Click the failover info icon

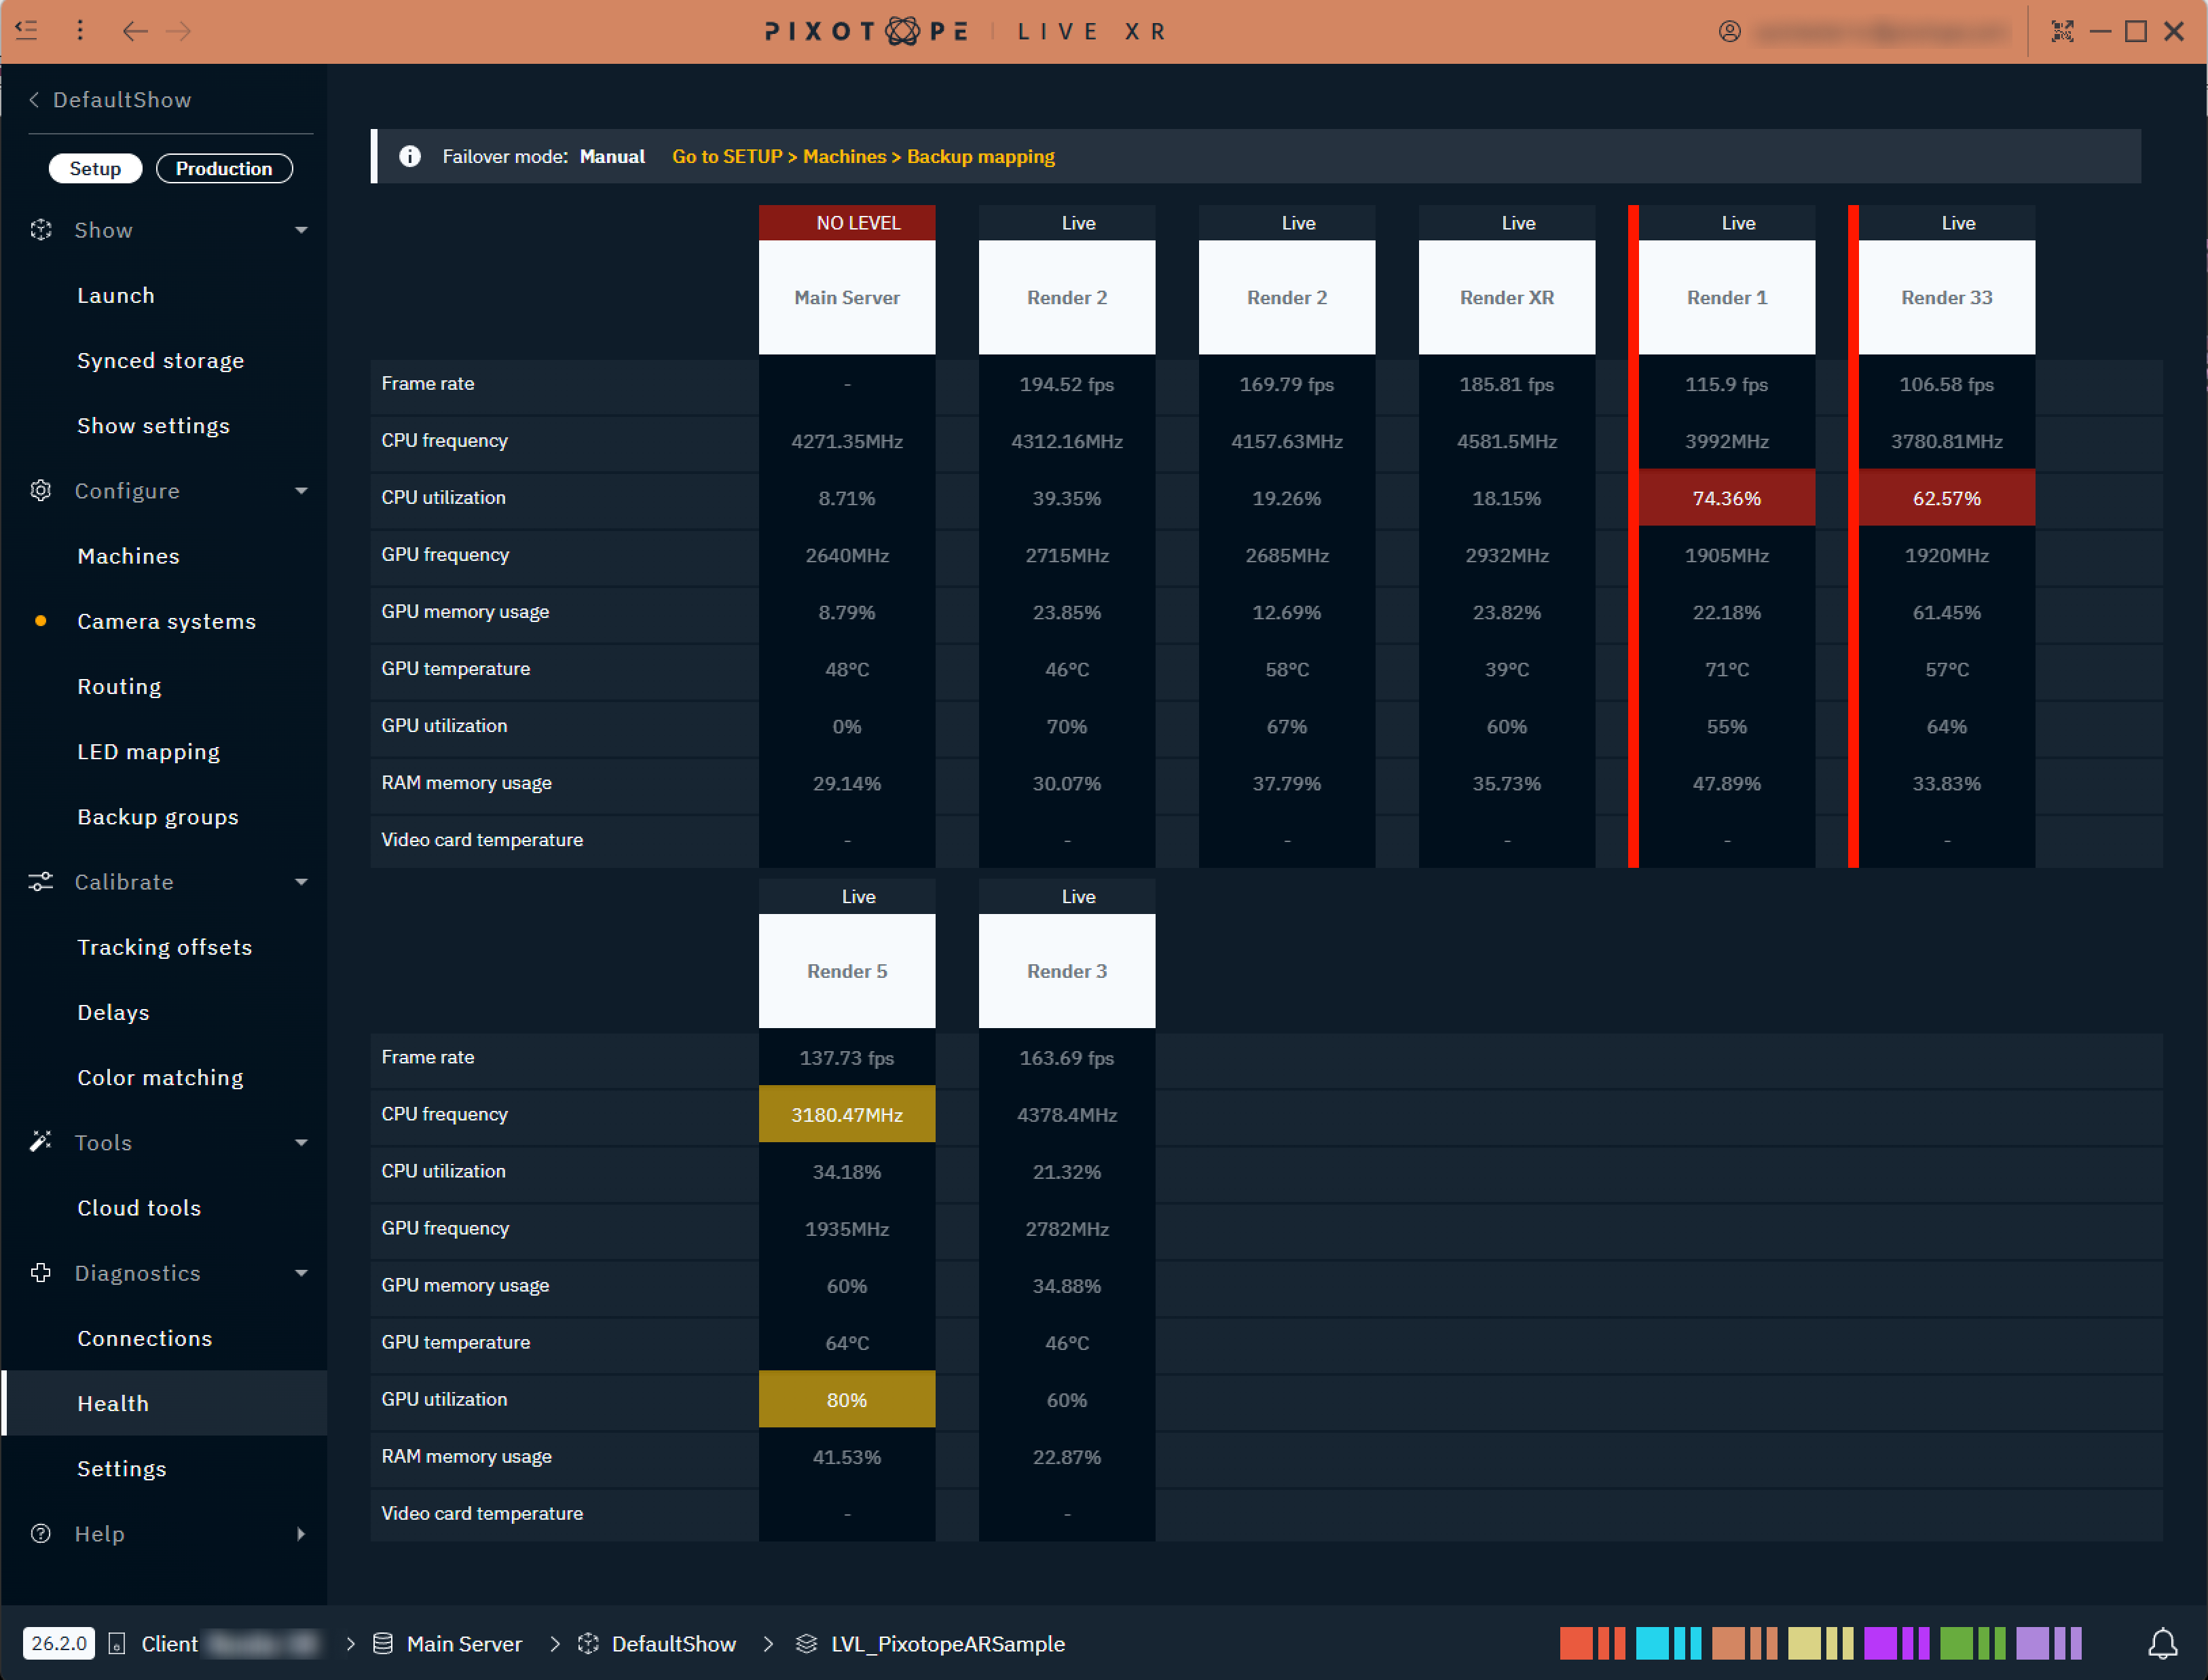[410, 156]
